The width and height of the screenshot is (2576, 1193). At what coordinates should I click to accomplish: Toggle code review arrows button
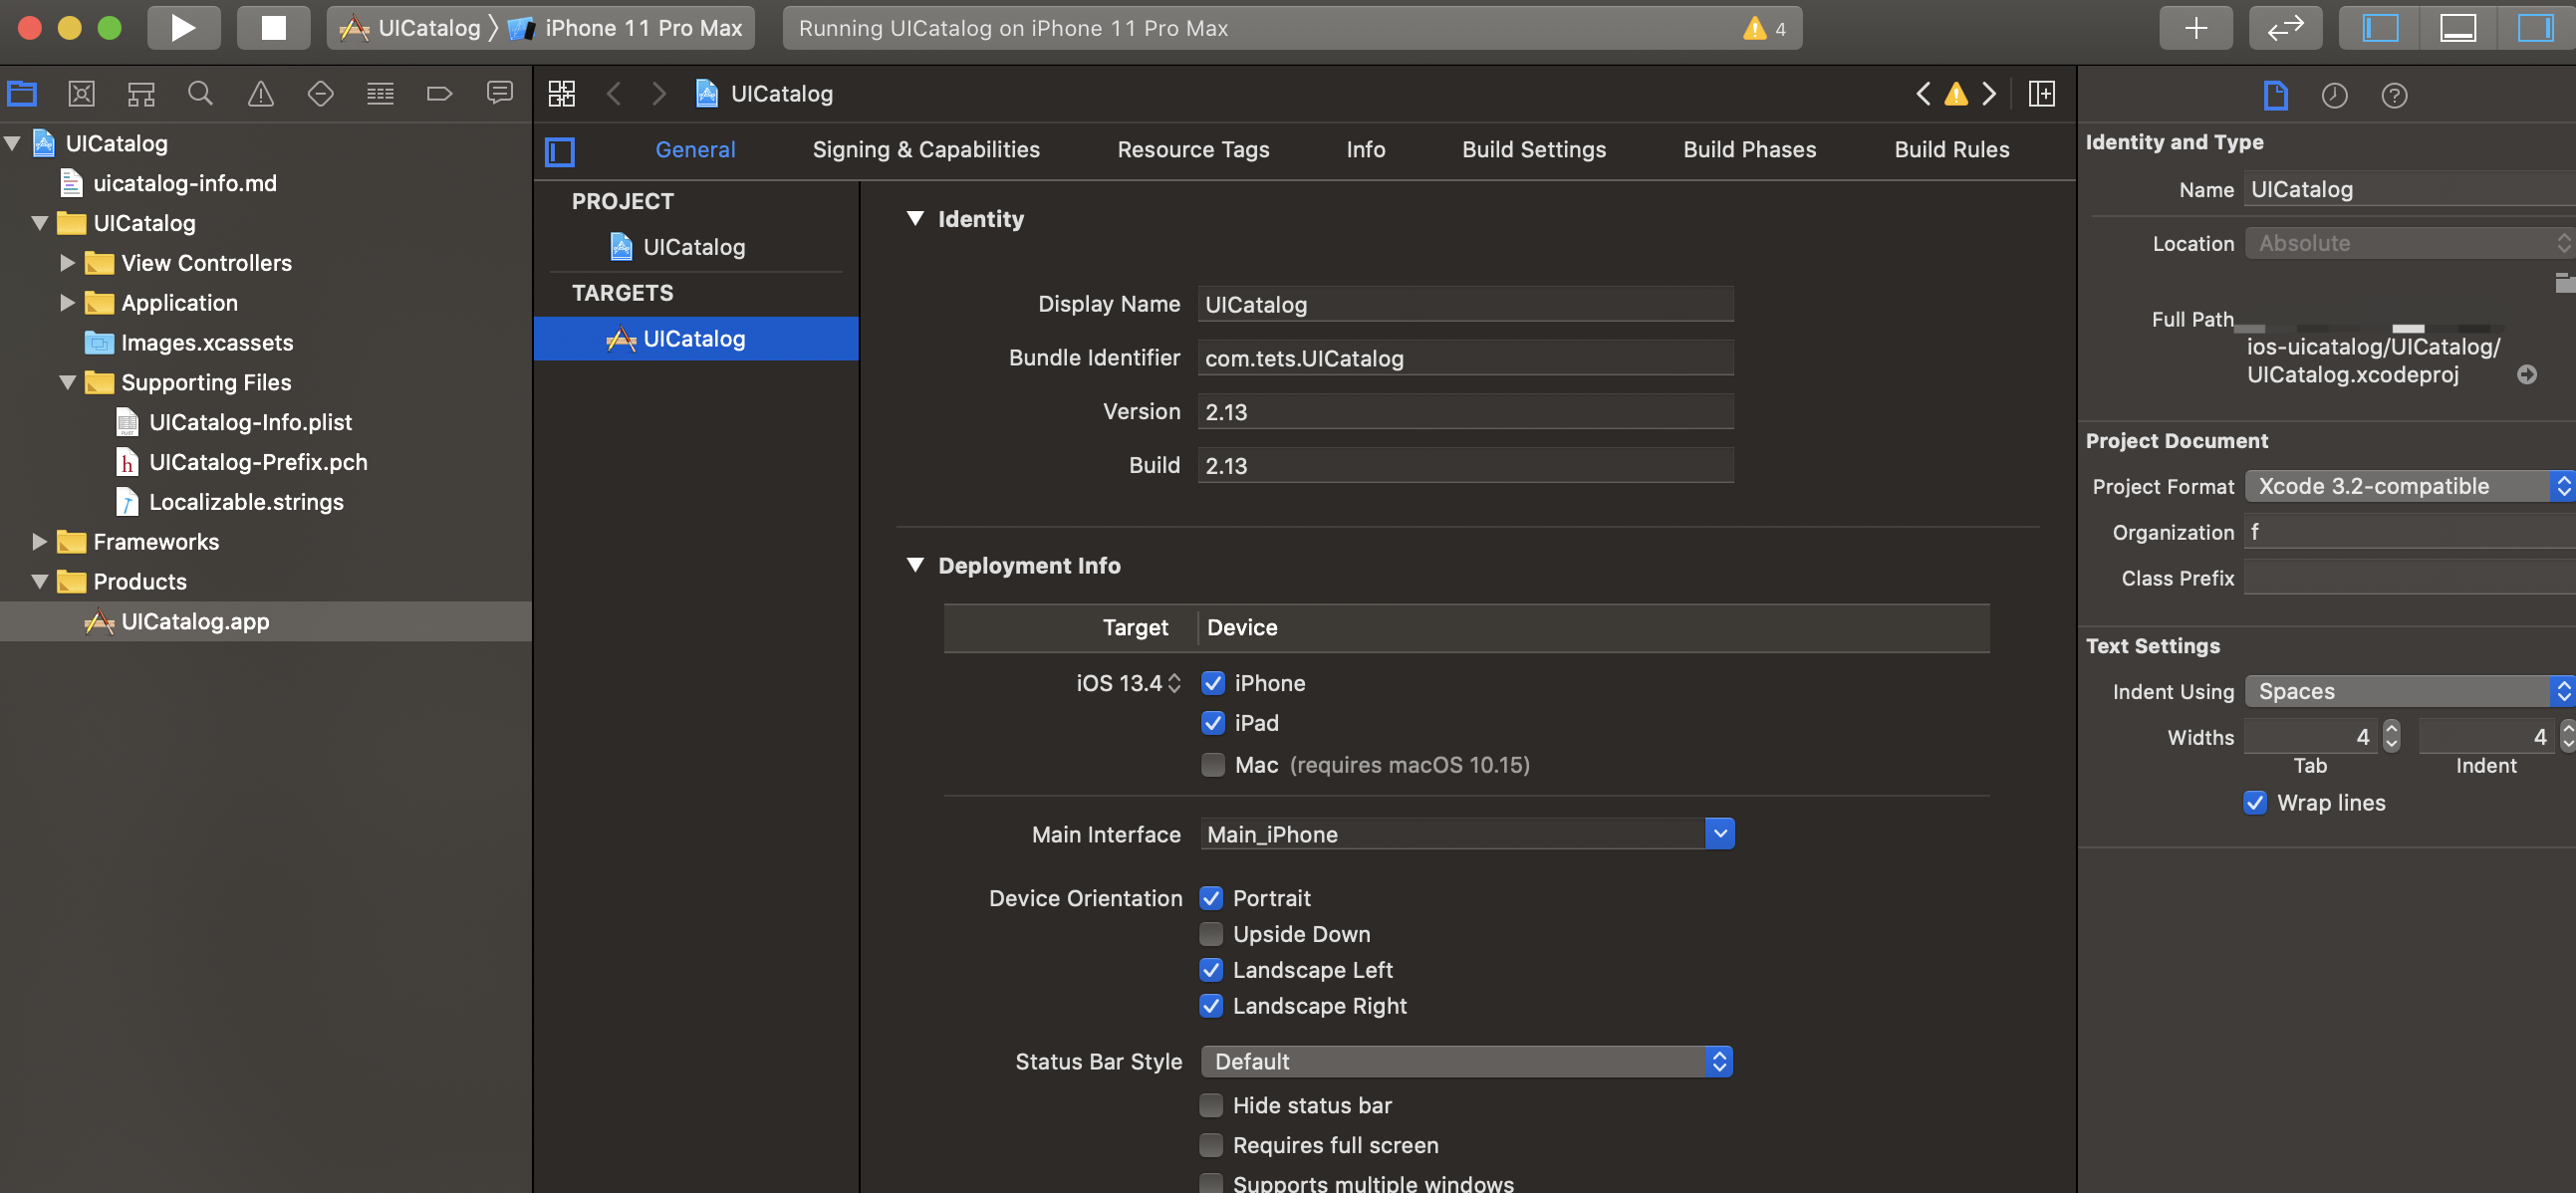click(2285, 28)
